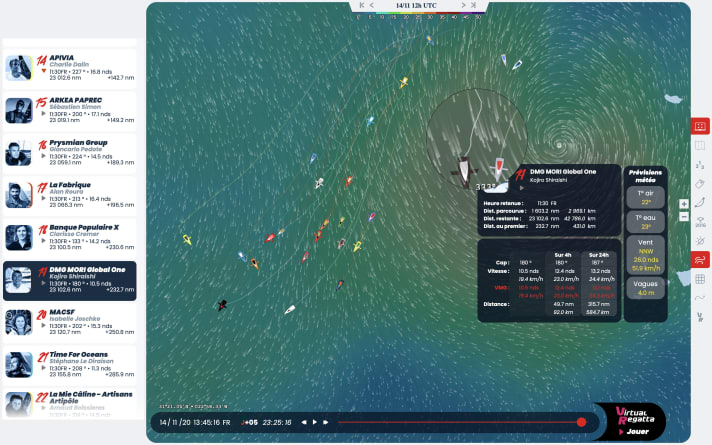
Task: Click the triangle arrow on MACSF card
Action: click(44, 326)
